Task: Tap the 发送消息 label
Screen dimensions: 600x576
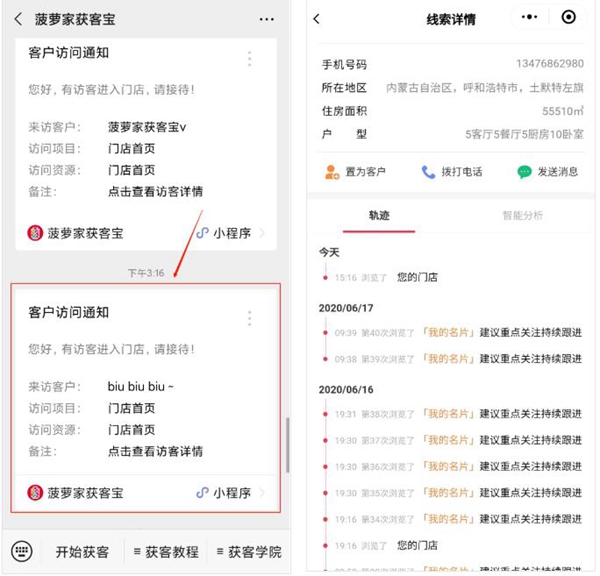Action: (558, 172)
